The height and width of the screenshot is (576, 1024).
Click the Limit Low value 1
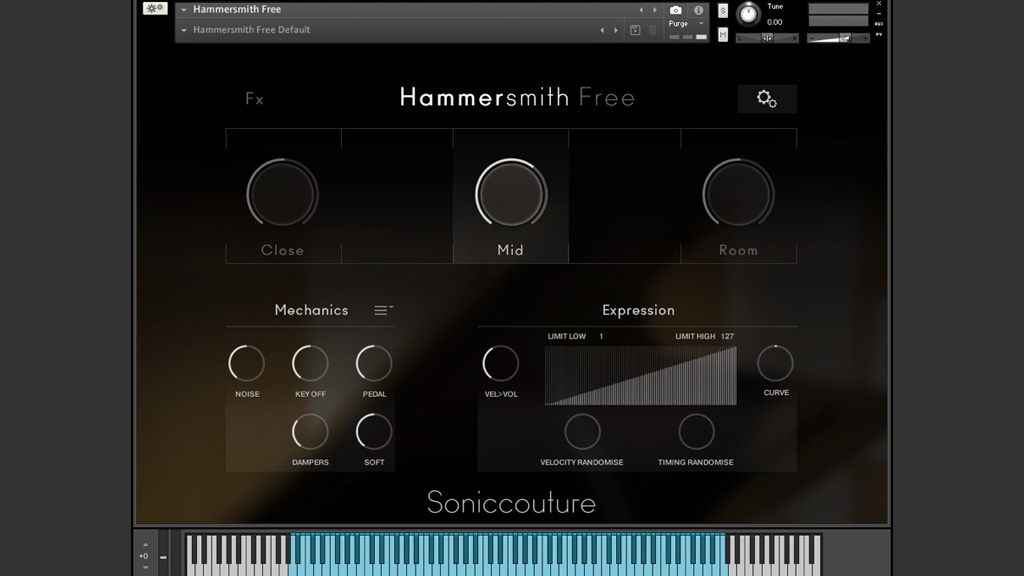(x=601, y=336)
